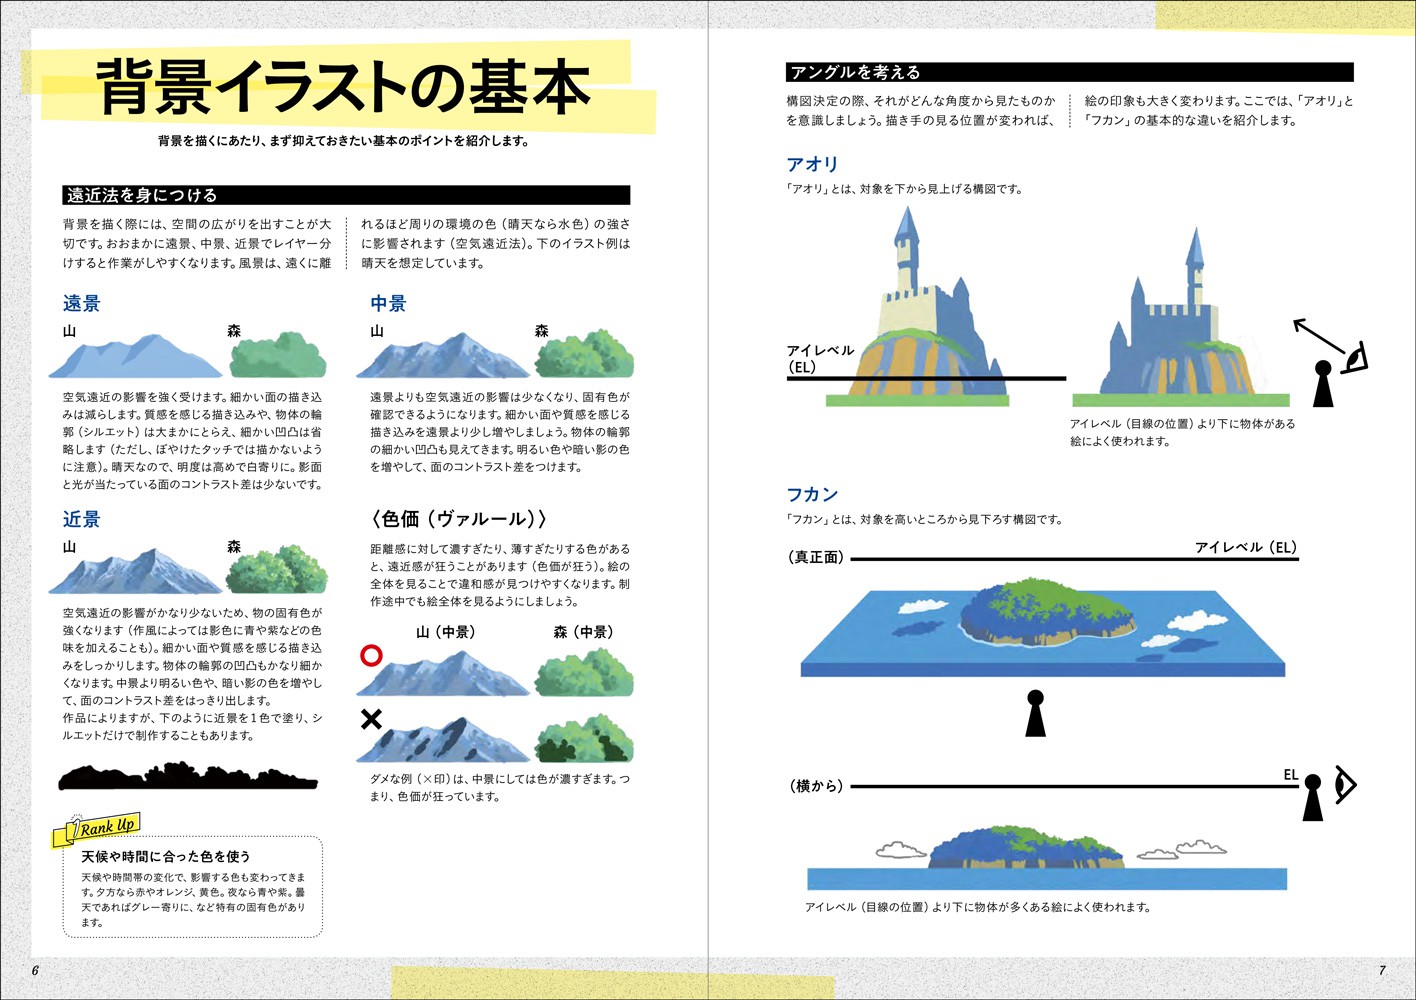Click the black X mark beside the bad example

click(x=371, y=719)
